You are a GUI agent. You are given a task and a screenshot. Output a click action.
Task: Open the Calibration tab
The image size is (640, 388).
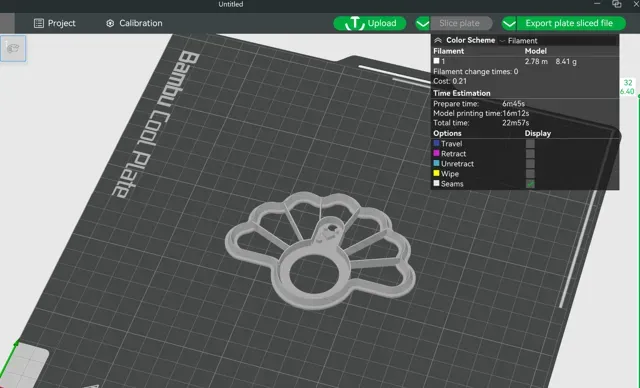point(134,23)
